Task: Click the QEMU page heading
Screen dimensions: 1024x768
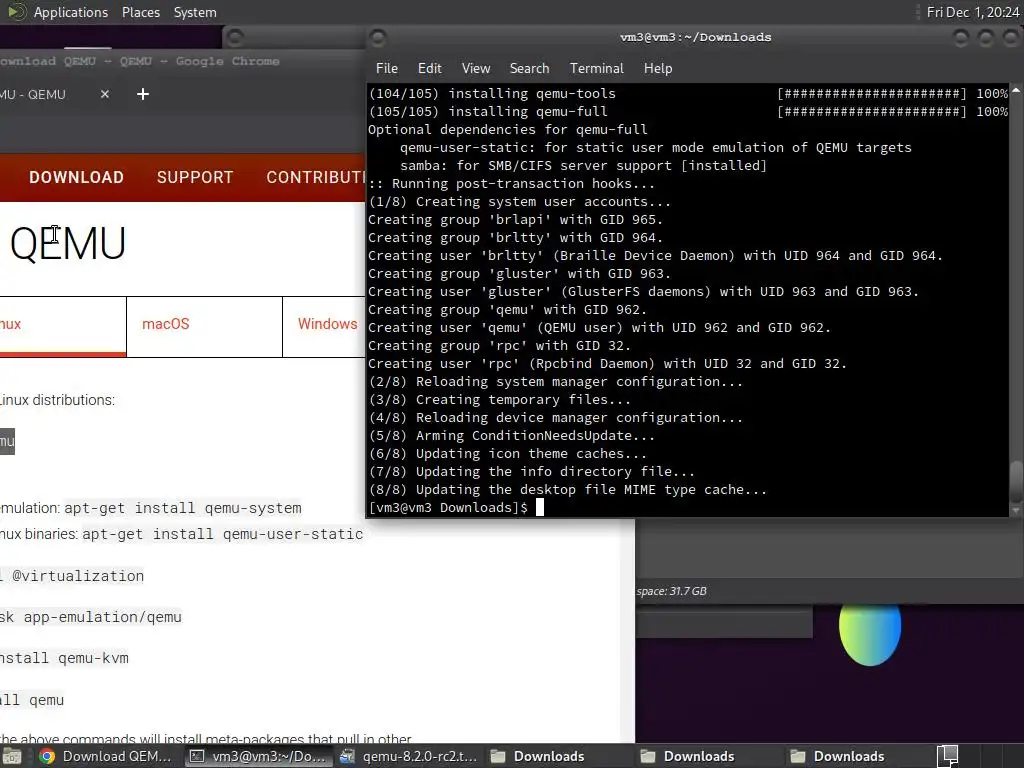Action: pyautogui.click(x=67, y=244)
